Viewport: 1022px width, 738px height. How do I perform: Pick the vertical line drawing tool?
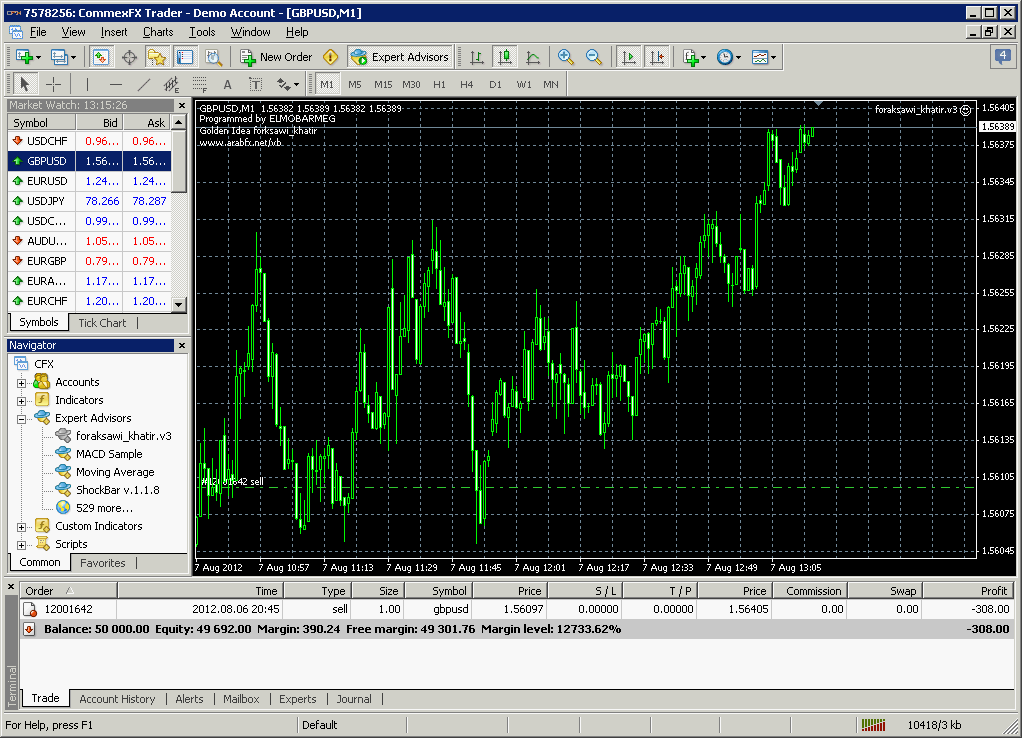[x=87, y=84]
